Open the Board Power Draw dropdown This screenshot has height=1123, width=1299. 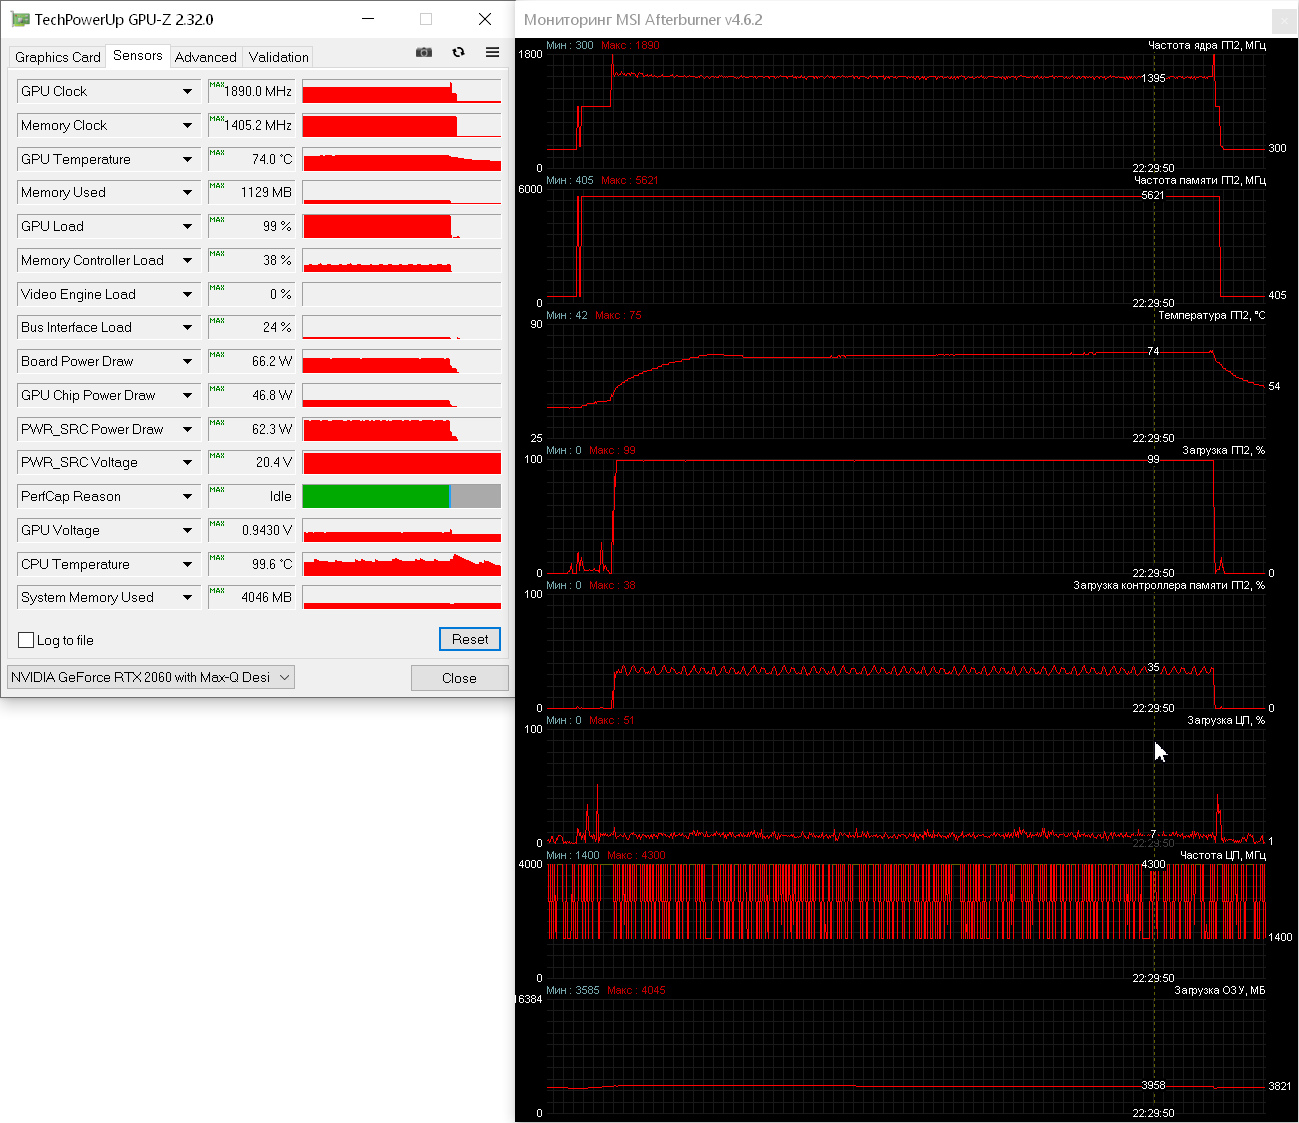pos(187,361)
